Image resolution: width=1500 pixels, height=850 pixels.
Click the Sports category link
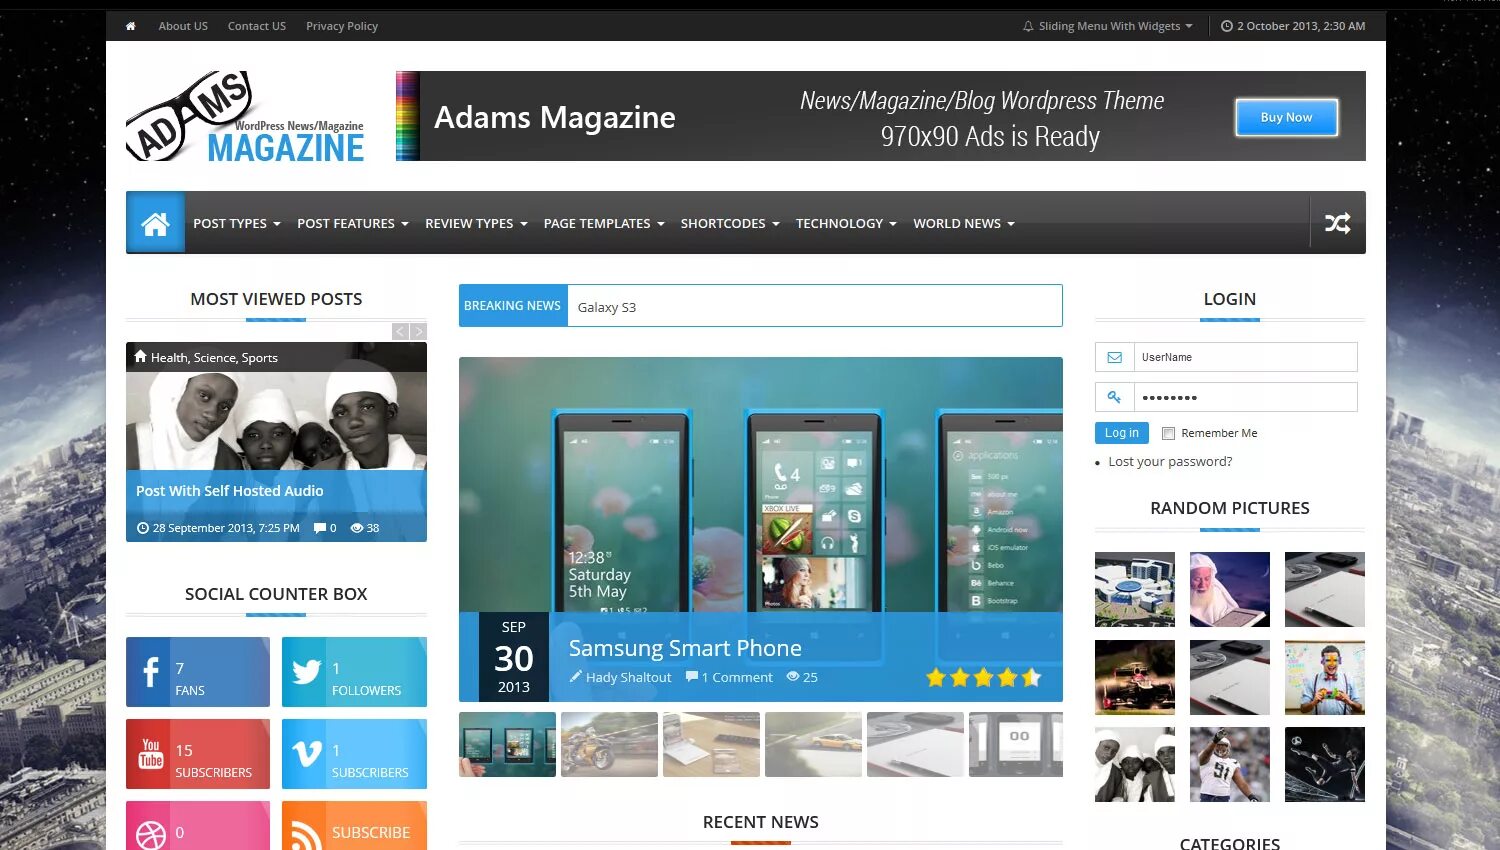click(259, 358)
